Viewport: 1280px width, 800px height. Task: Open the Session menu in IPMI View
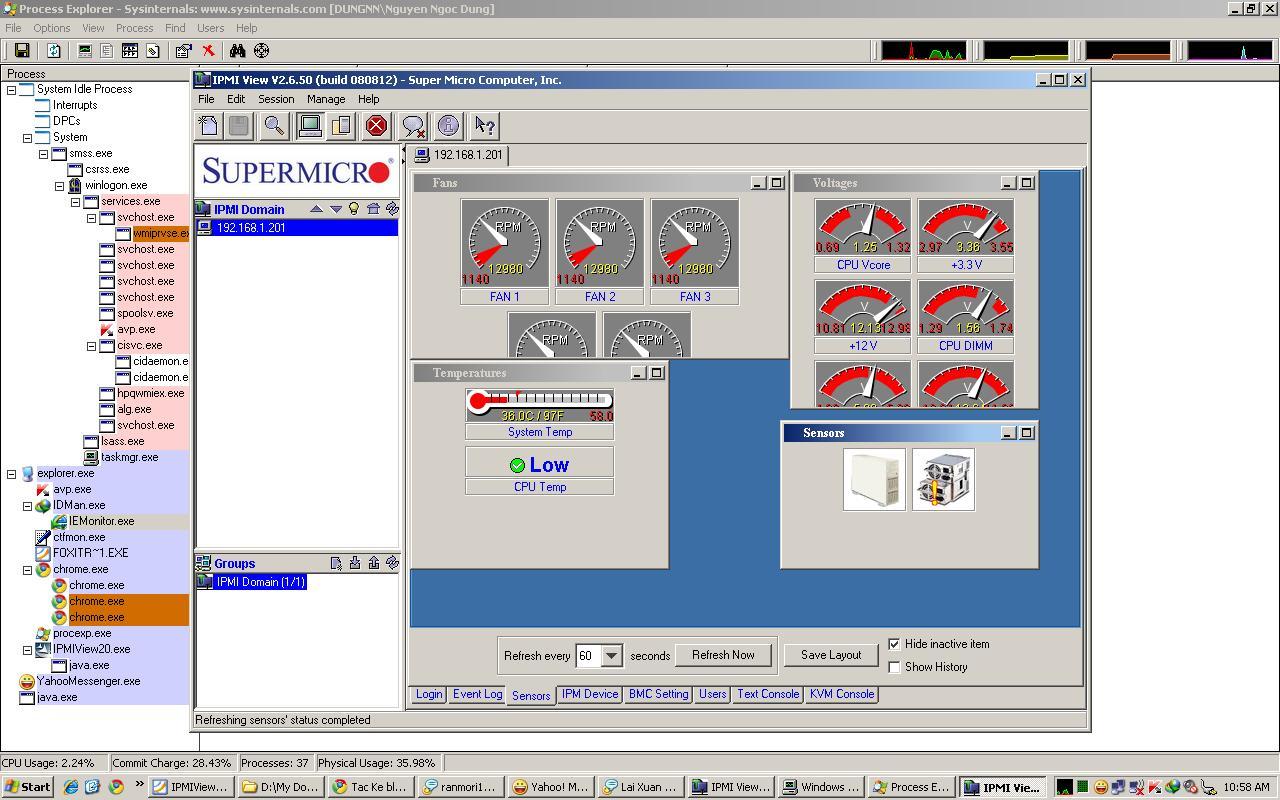pos(276,99)
